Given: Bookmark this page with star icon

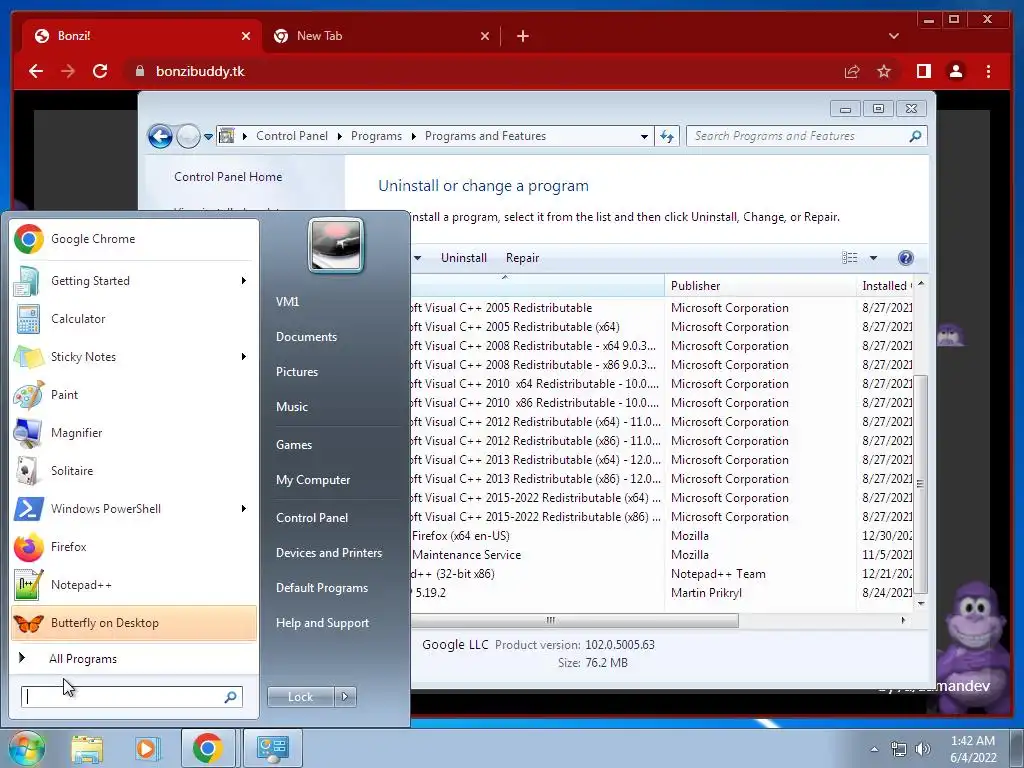Looking at the screenshot, I should pos(884,71).
